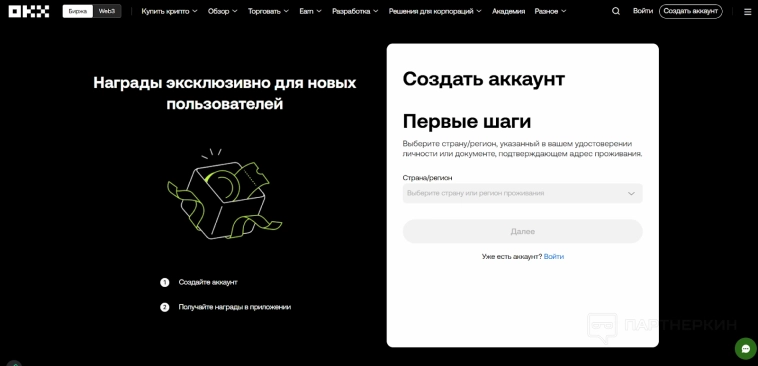Click the OKX logo
Viewport: 758px width, 366px height.
tap(29, 11)
